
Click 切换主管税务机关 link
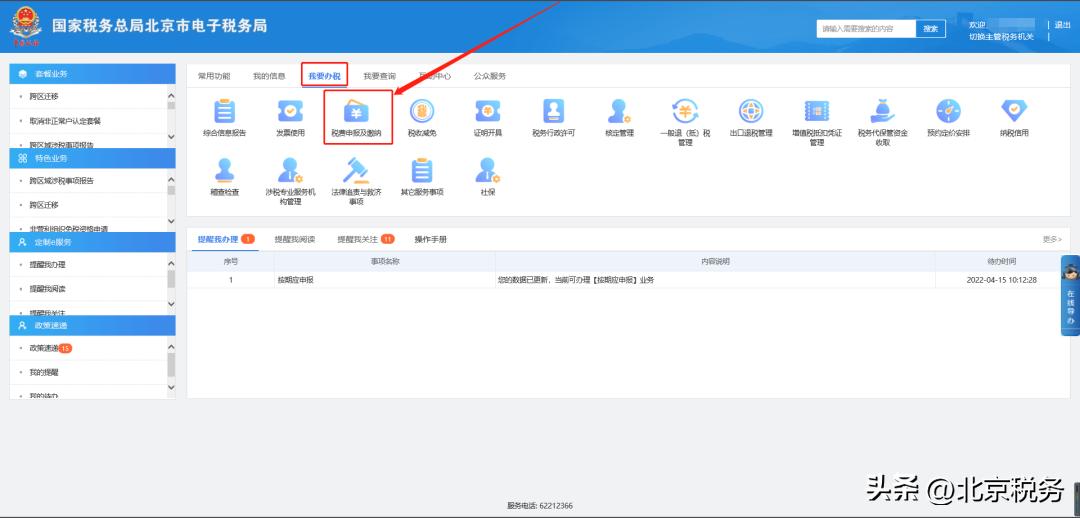click(x=1001, y=37)
